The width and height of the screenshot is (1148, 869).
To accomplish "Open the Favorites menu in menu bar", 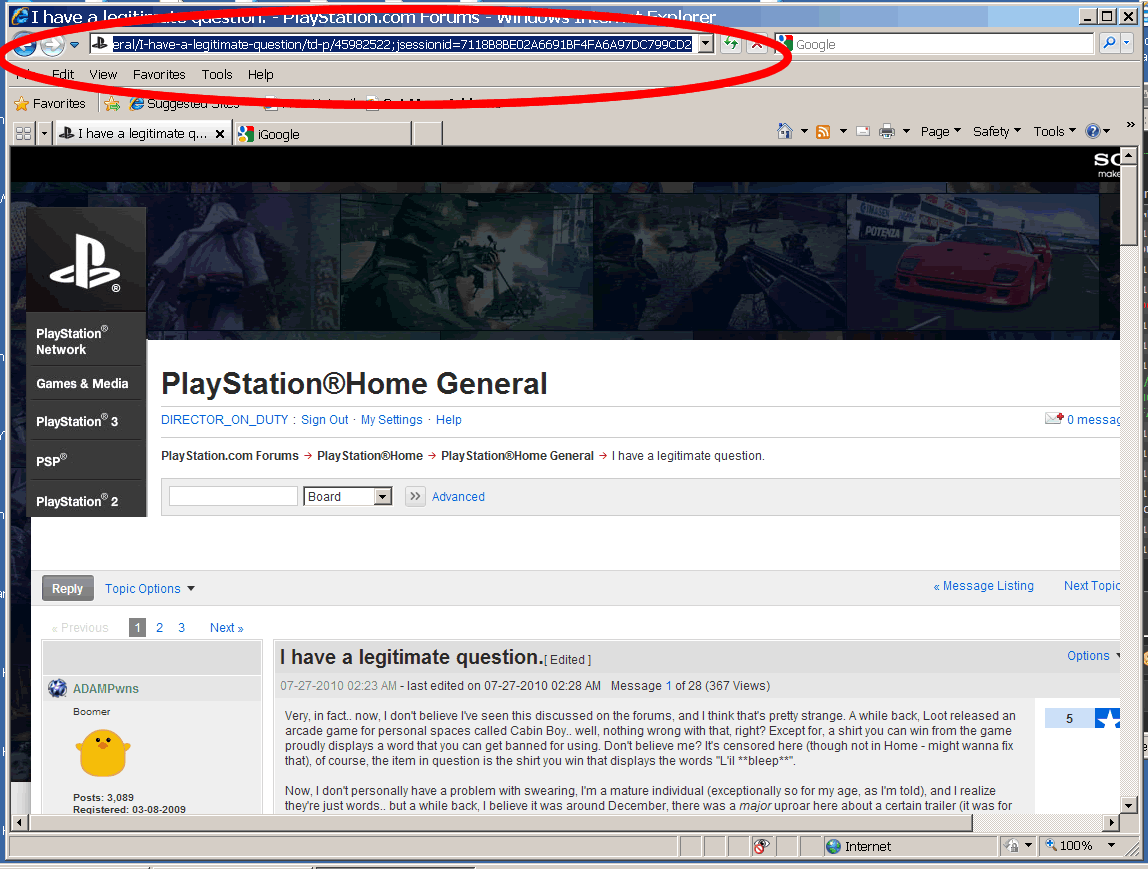I will 159,75.
